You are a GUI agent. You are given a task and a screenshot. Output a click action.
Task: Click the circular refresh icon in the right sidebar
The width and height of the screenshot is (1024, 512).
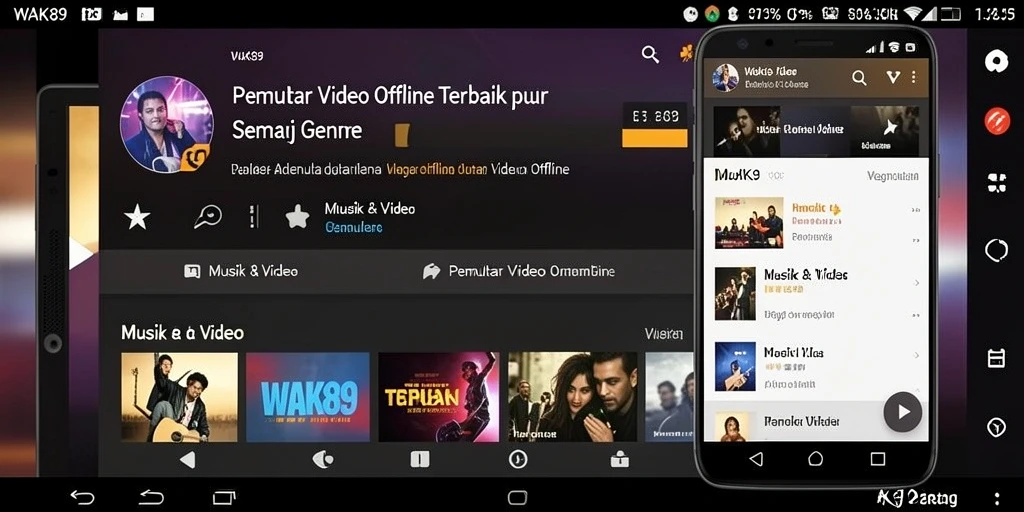tap(997, 250)
